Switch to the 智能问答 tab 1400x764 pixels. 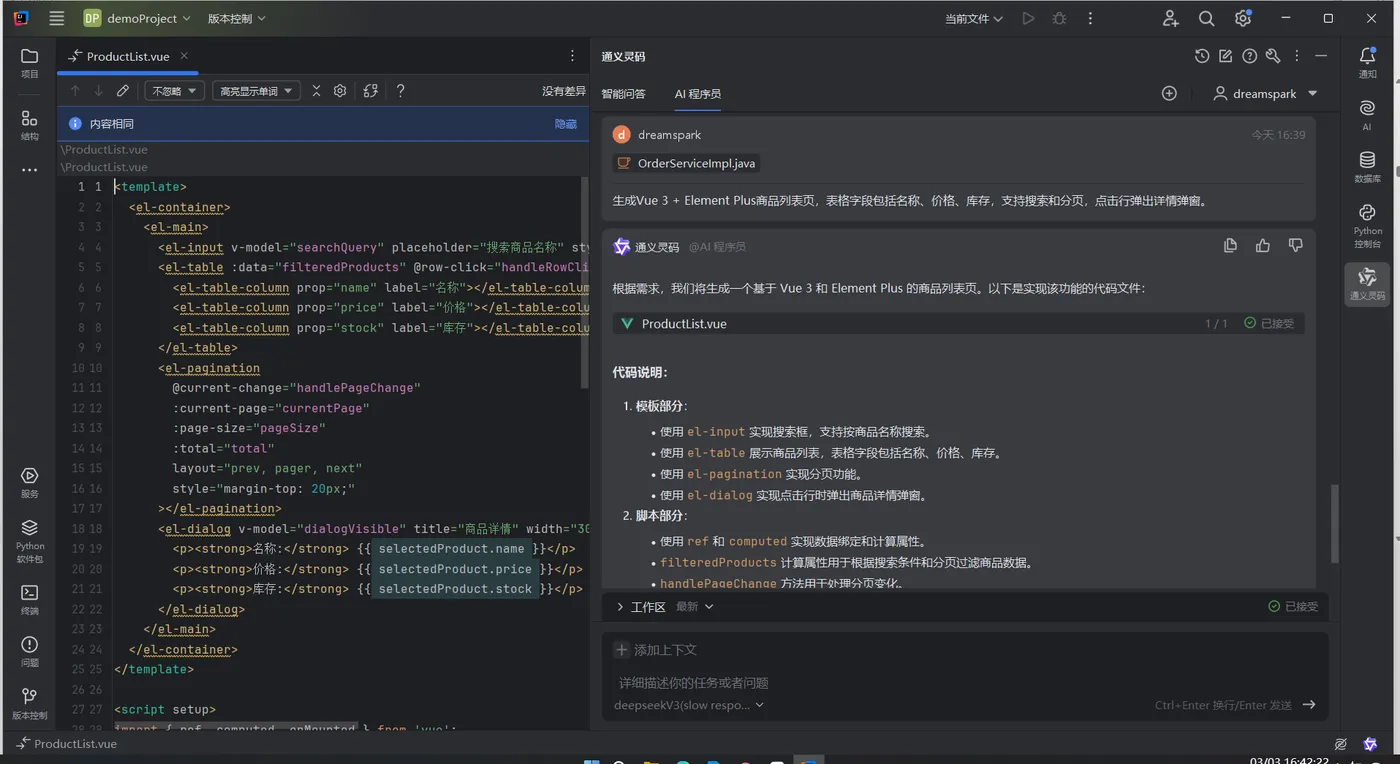coord(623,94)
